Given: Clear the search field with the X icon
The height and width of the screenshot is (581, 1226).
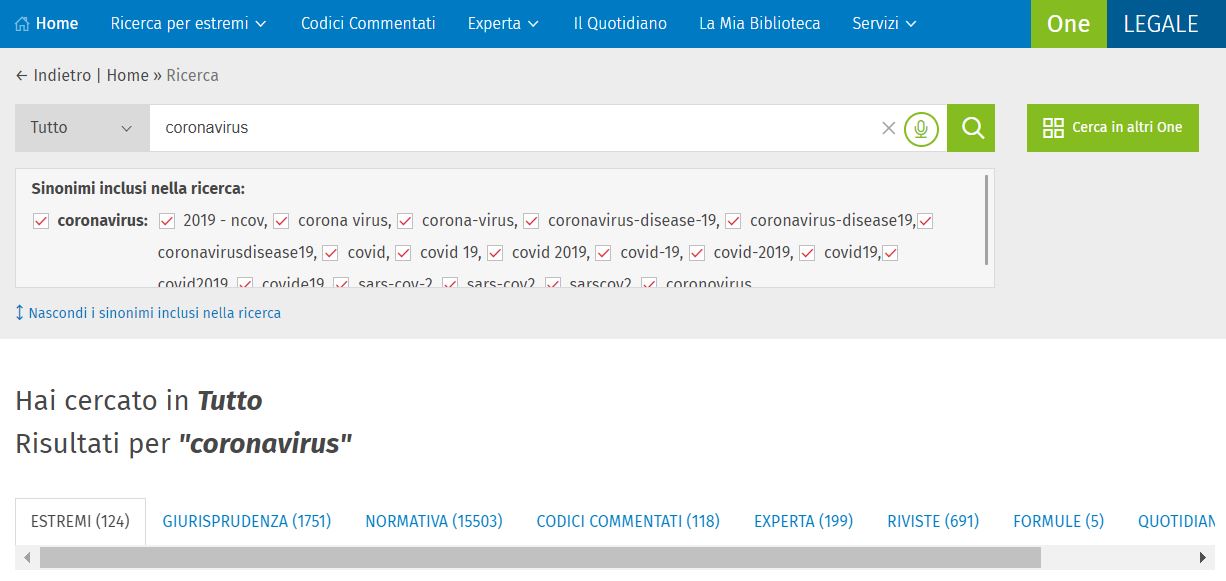Looking at the screenshot, I should (x=888, y=128).
